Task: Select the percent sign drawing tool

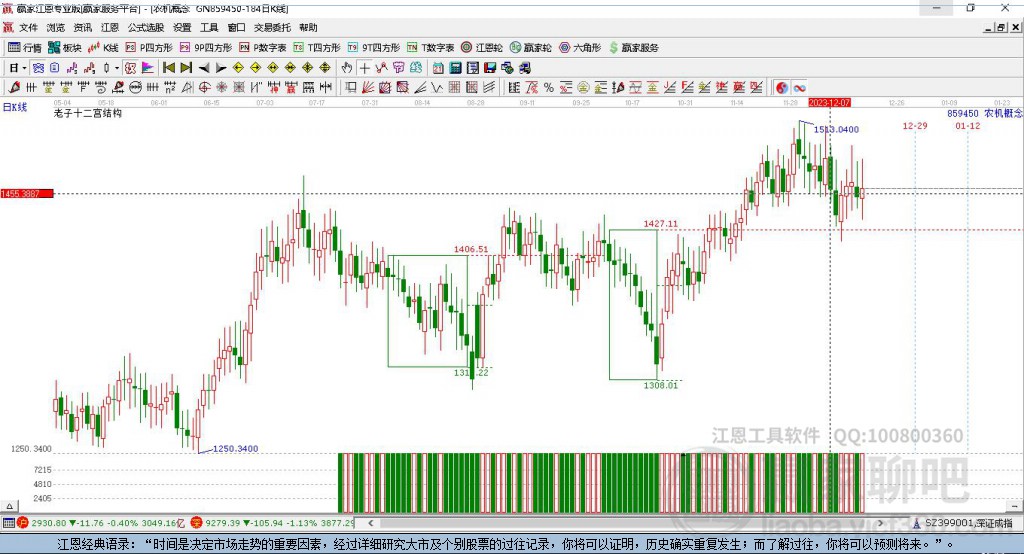Action: (x=548, y=88)
